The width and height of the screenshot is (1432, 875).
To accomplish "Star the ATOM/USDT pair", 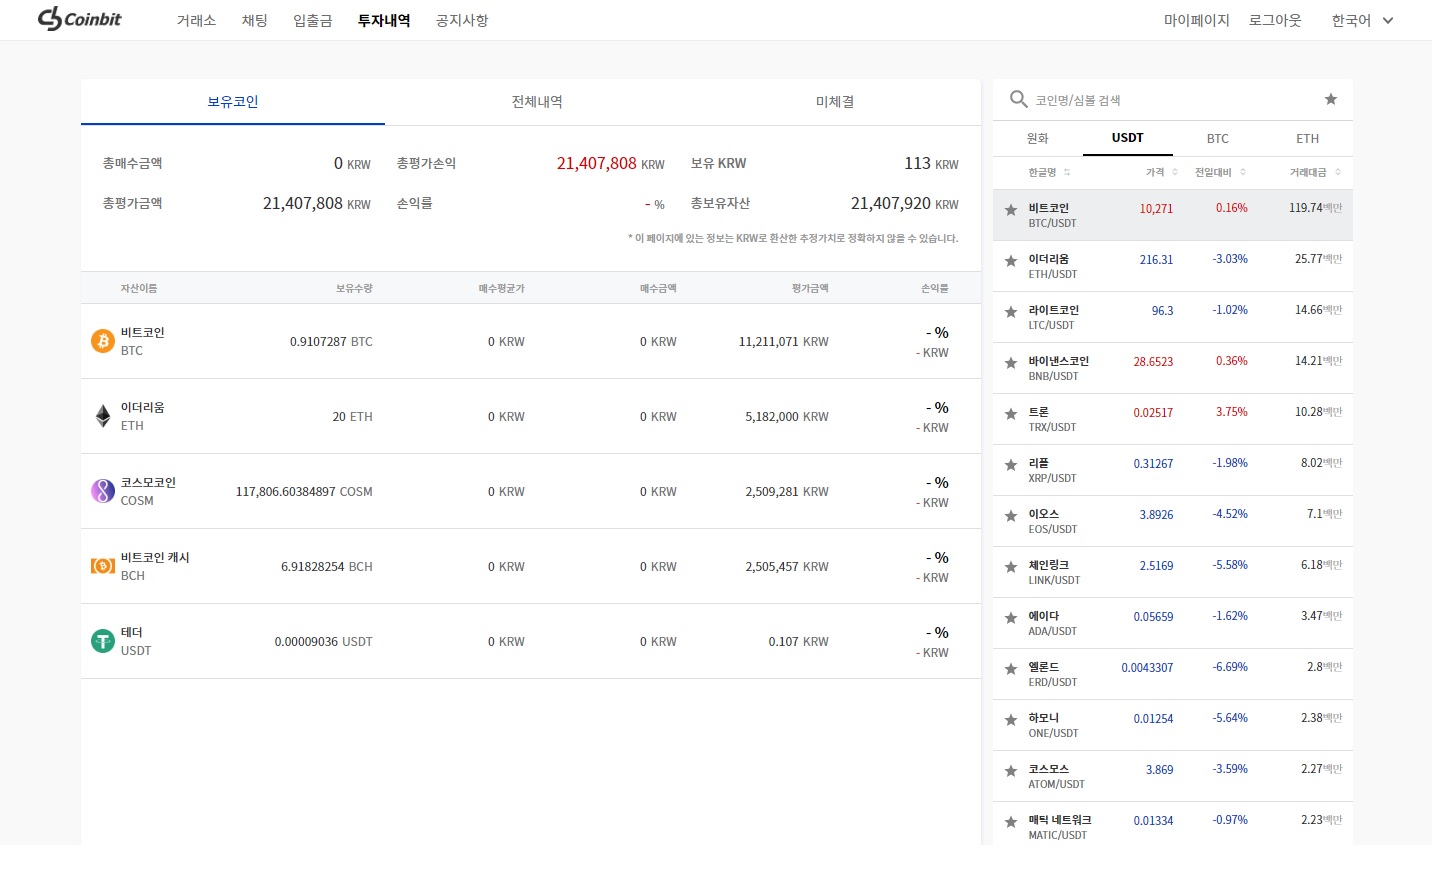I will tap(1010, 771).
